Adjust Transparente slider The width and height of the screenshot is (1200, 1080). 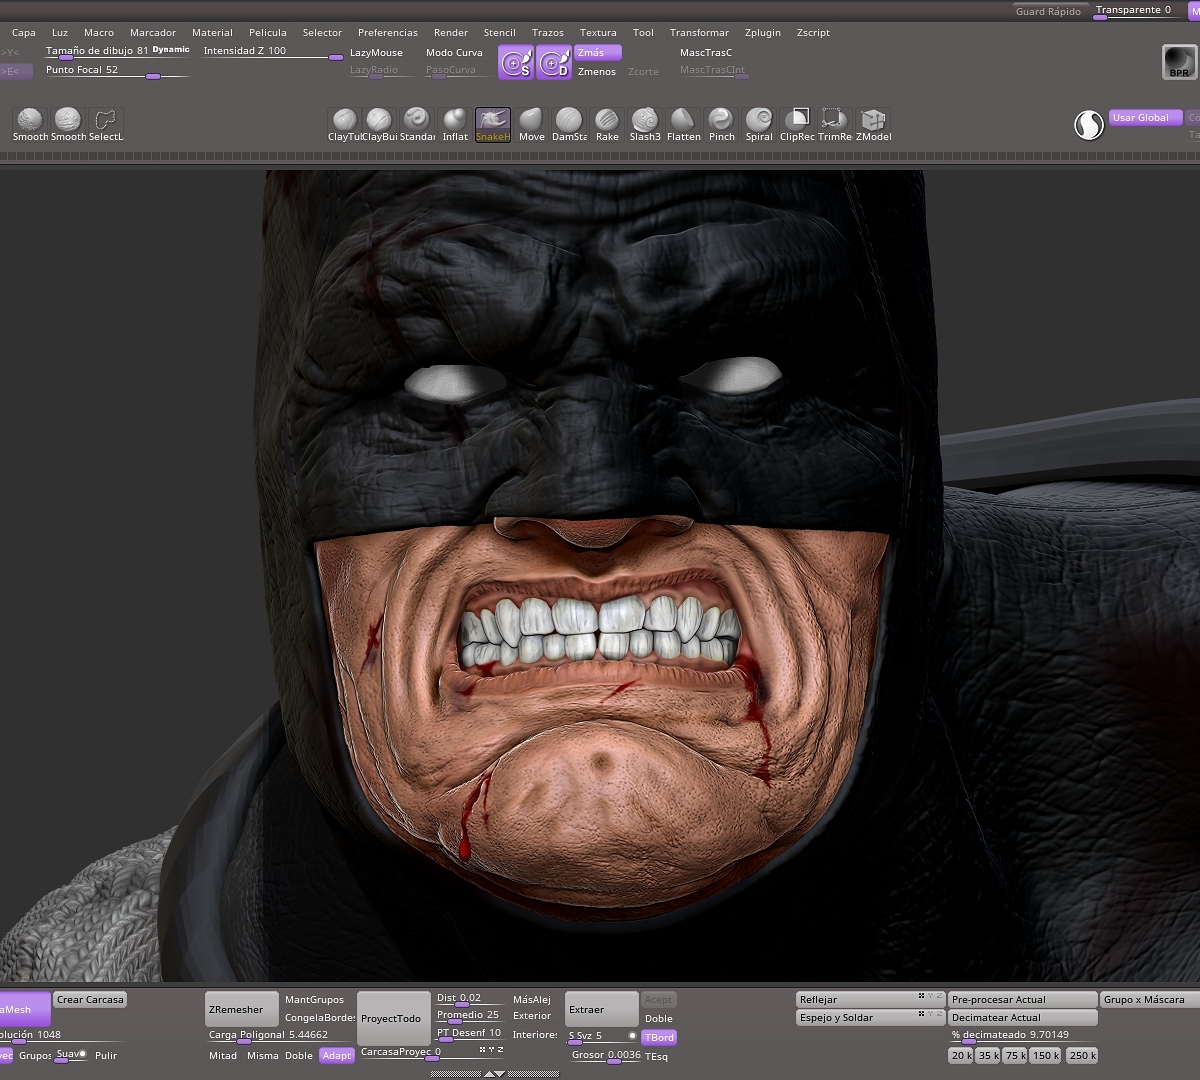click(1136, 12)
